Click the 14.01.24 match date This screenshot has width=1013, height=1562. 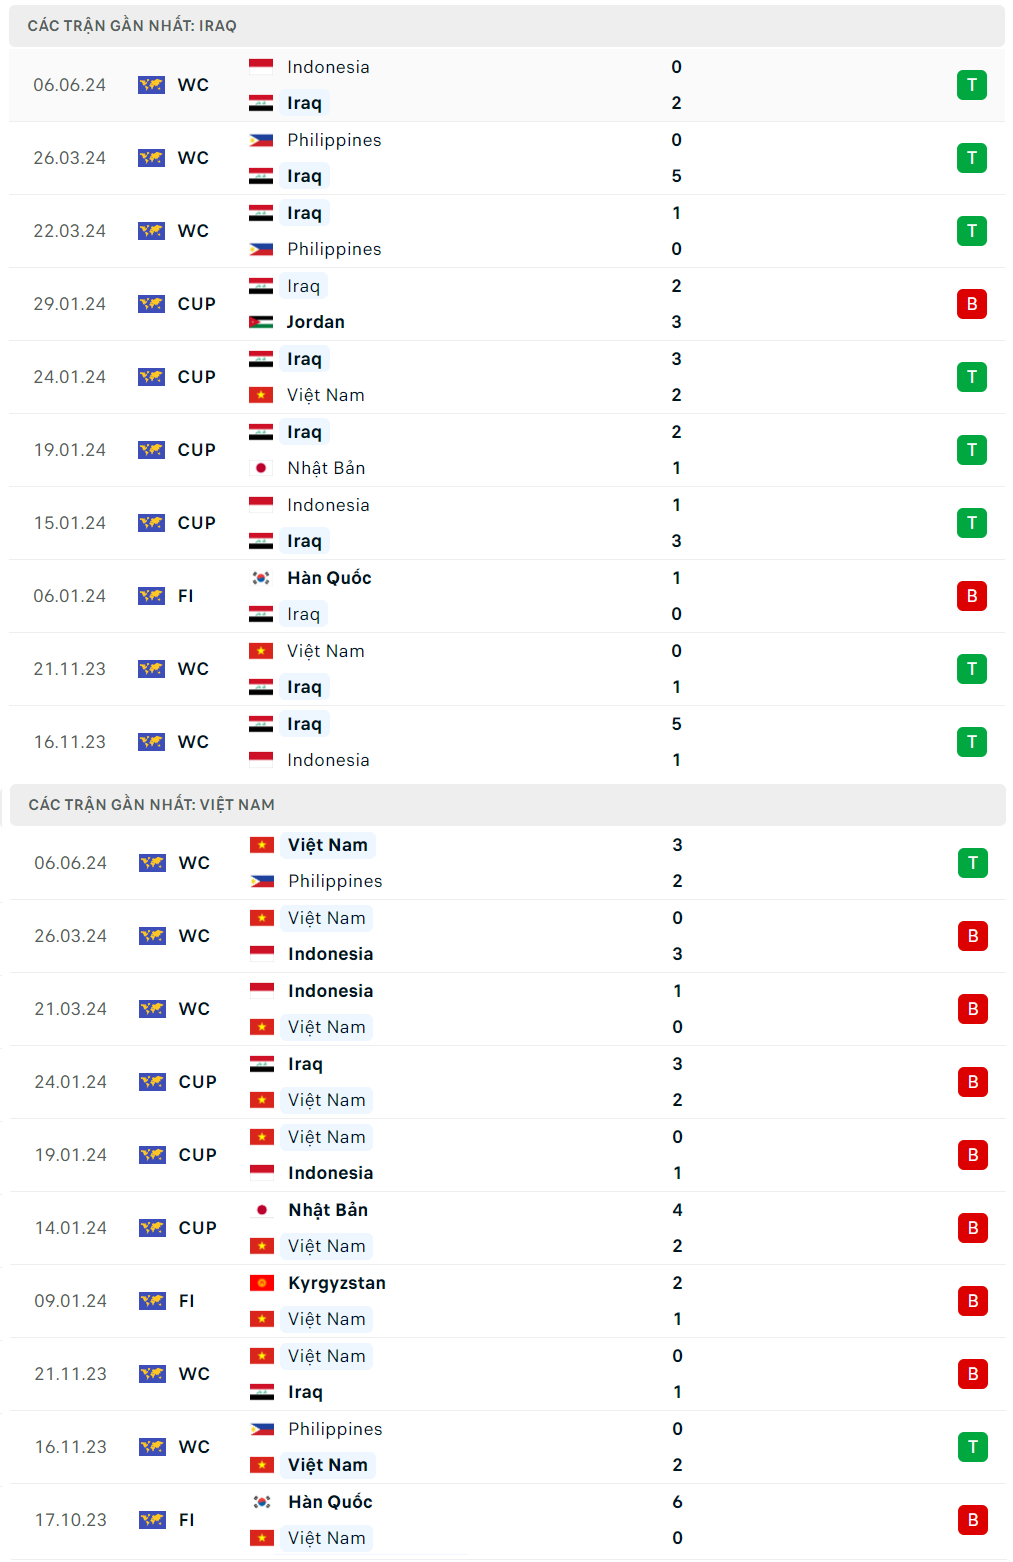point(71,1228)
